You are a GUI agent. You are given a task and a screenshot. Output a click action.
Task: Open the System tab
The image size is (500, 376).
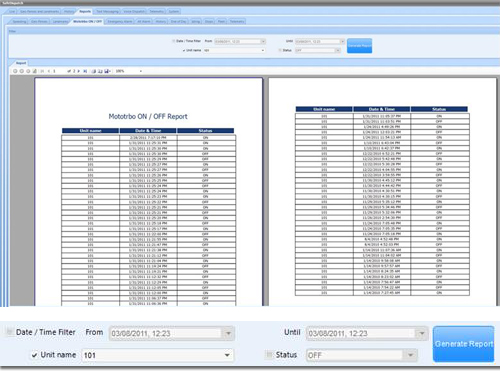pyautogui.click(x=174, y=11)
